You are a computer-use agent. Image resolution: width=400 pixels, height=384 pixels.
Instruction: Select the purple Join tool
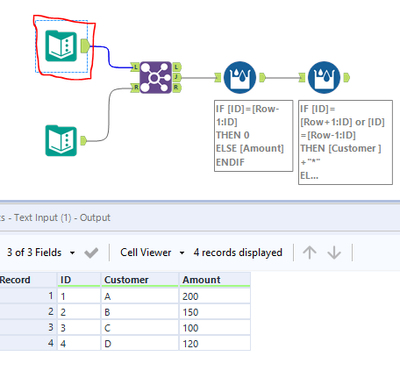[x=155, y=77]
